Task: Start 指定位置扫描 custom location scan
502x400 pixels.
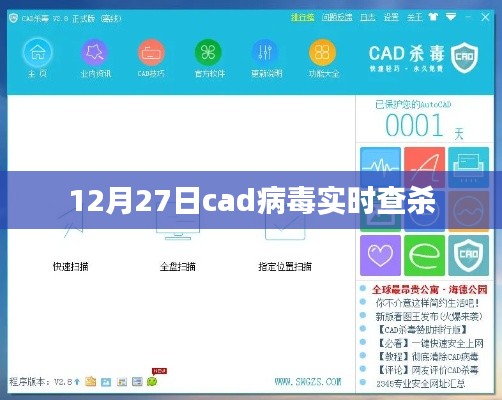Action: (x=285, y=266)
